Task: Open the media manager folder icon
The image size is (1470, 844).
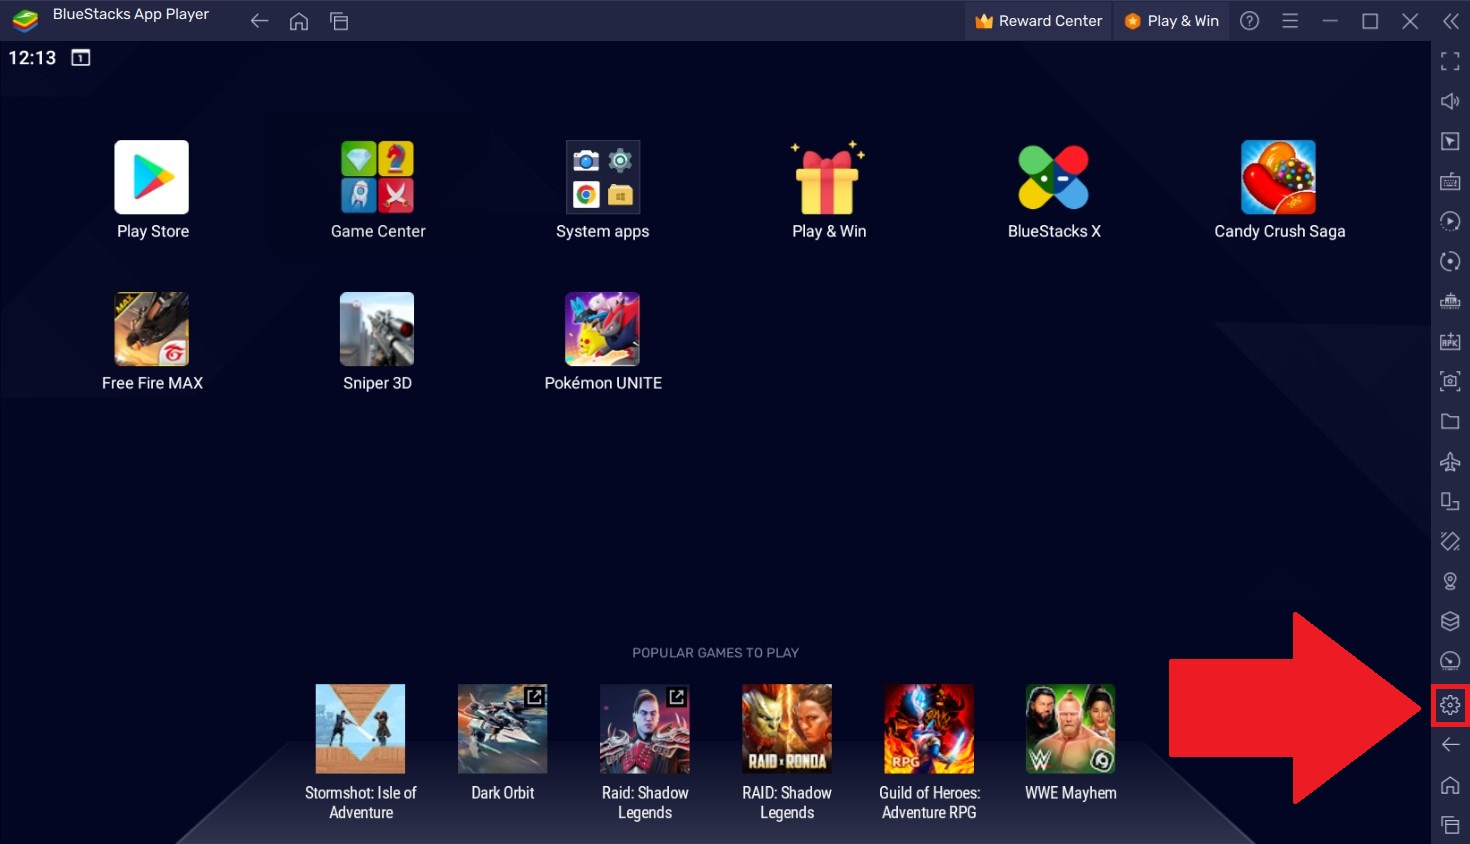Action: point(1450,421)
